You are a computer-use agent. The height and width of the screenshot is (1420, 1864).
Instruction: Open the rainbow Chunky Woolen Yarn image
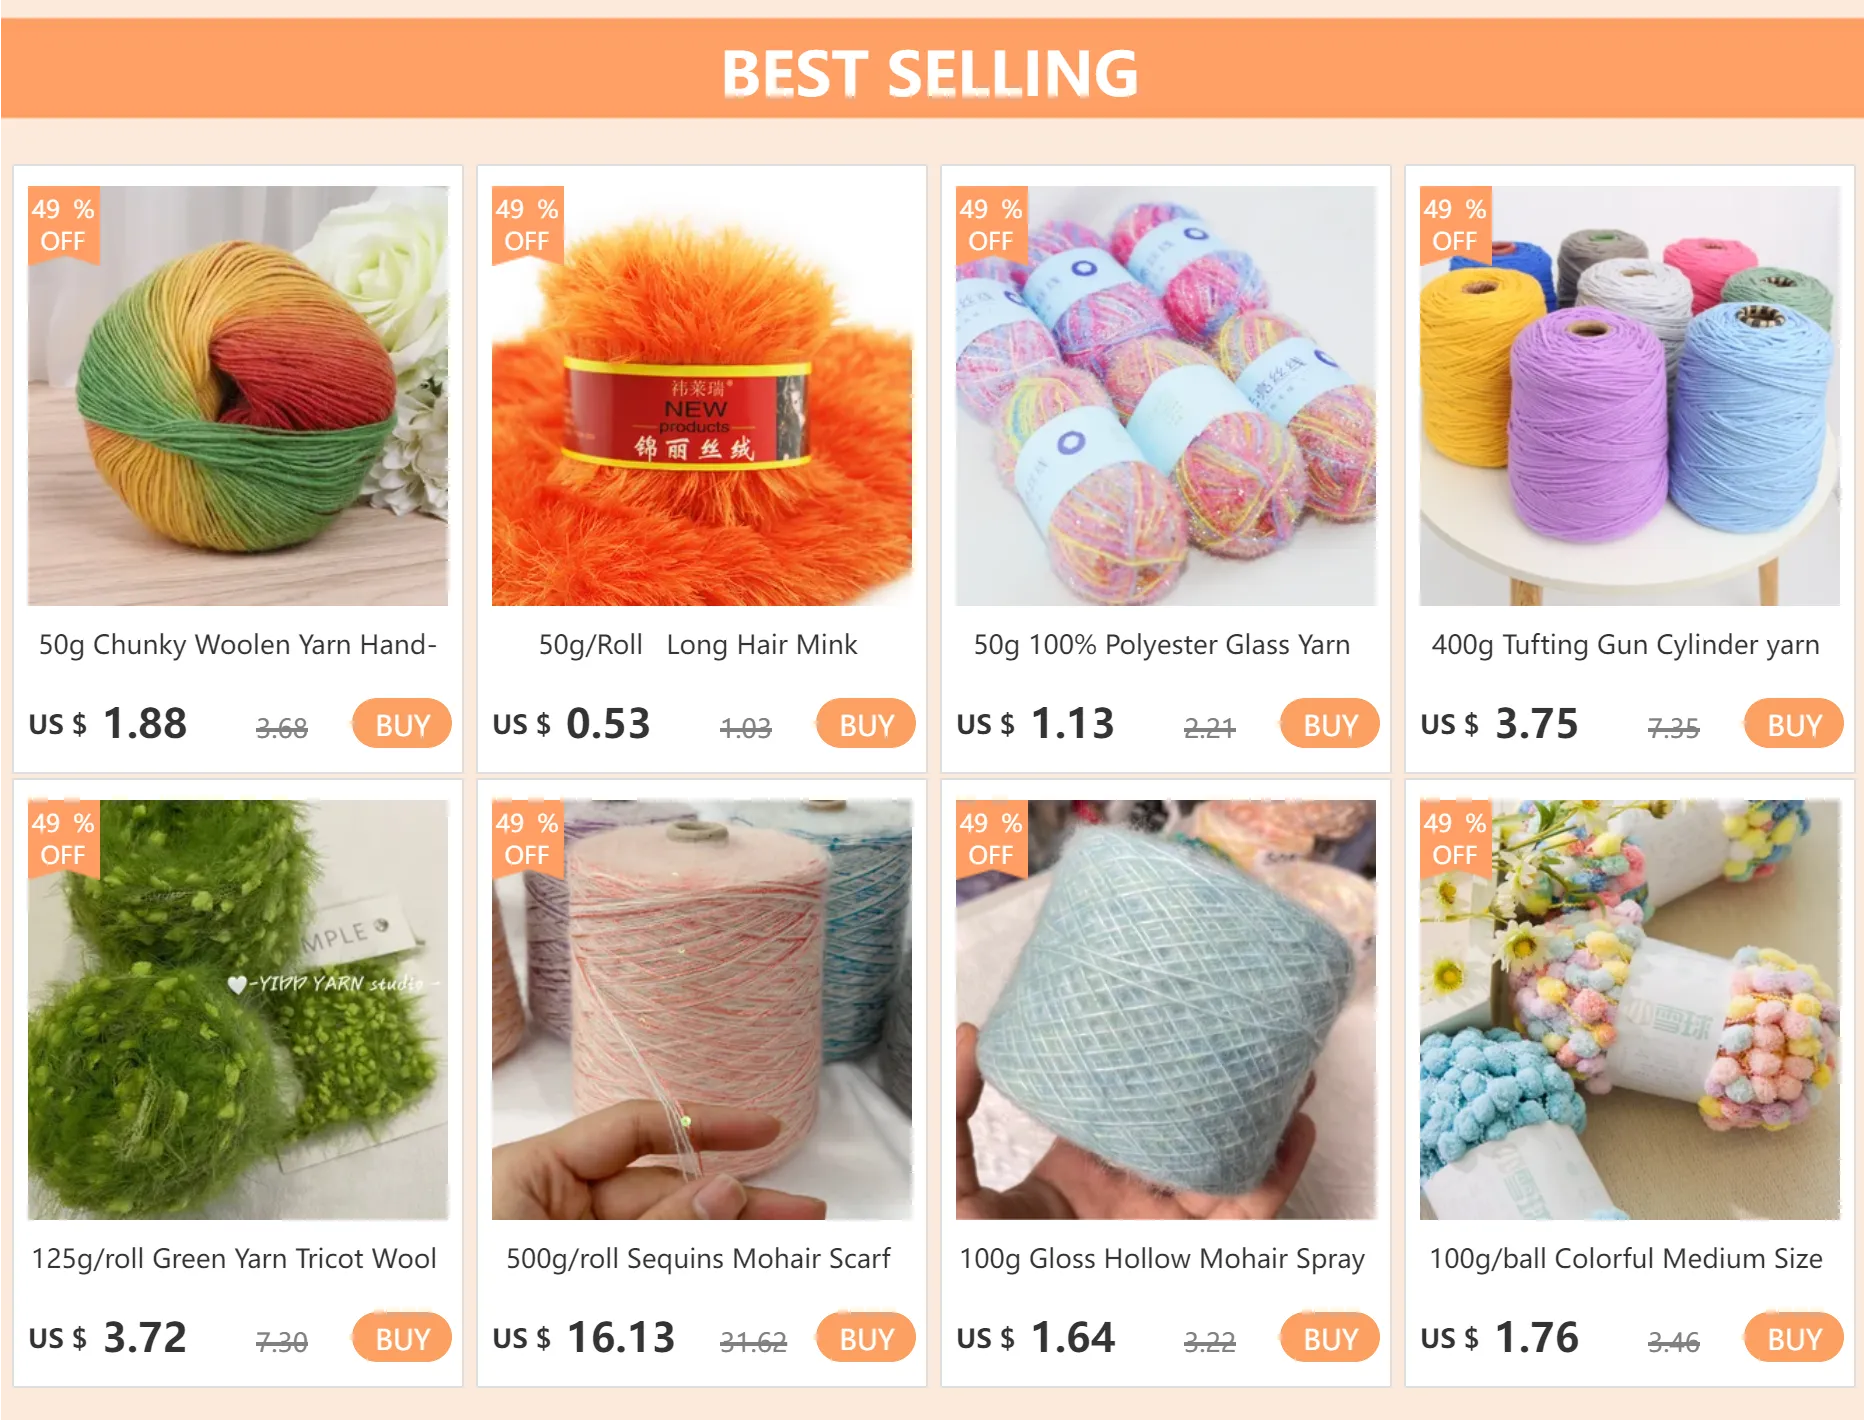pyautogui.click(x=238, y=396)
